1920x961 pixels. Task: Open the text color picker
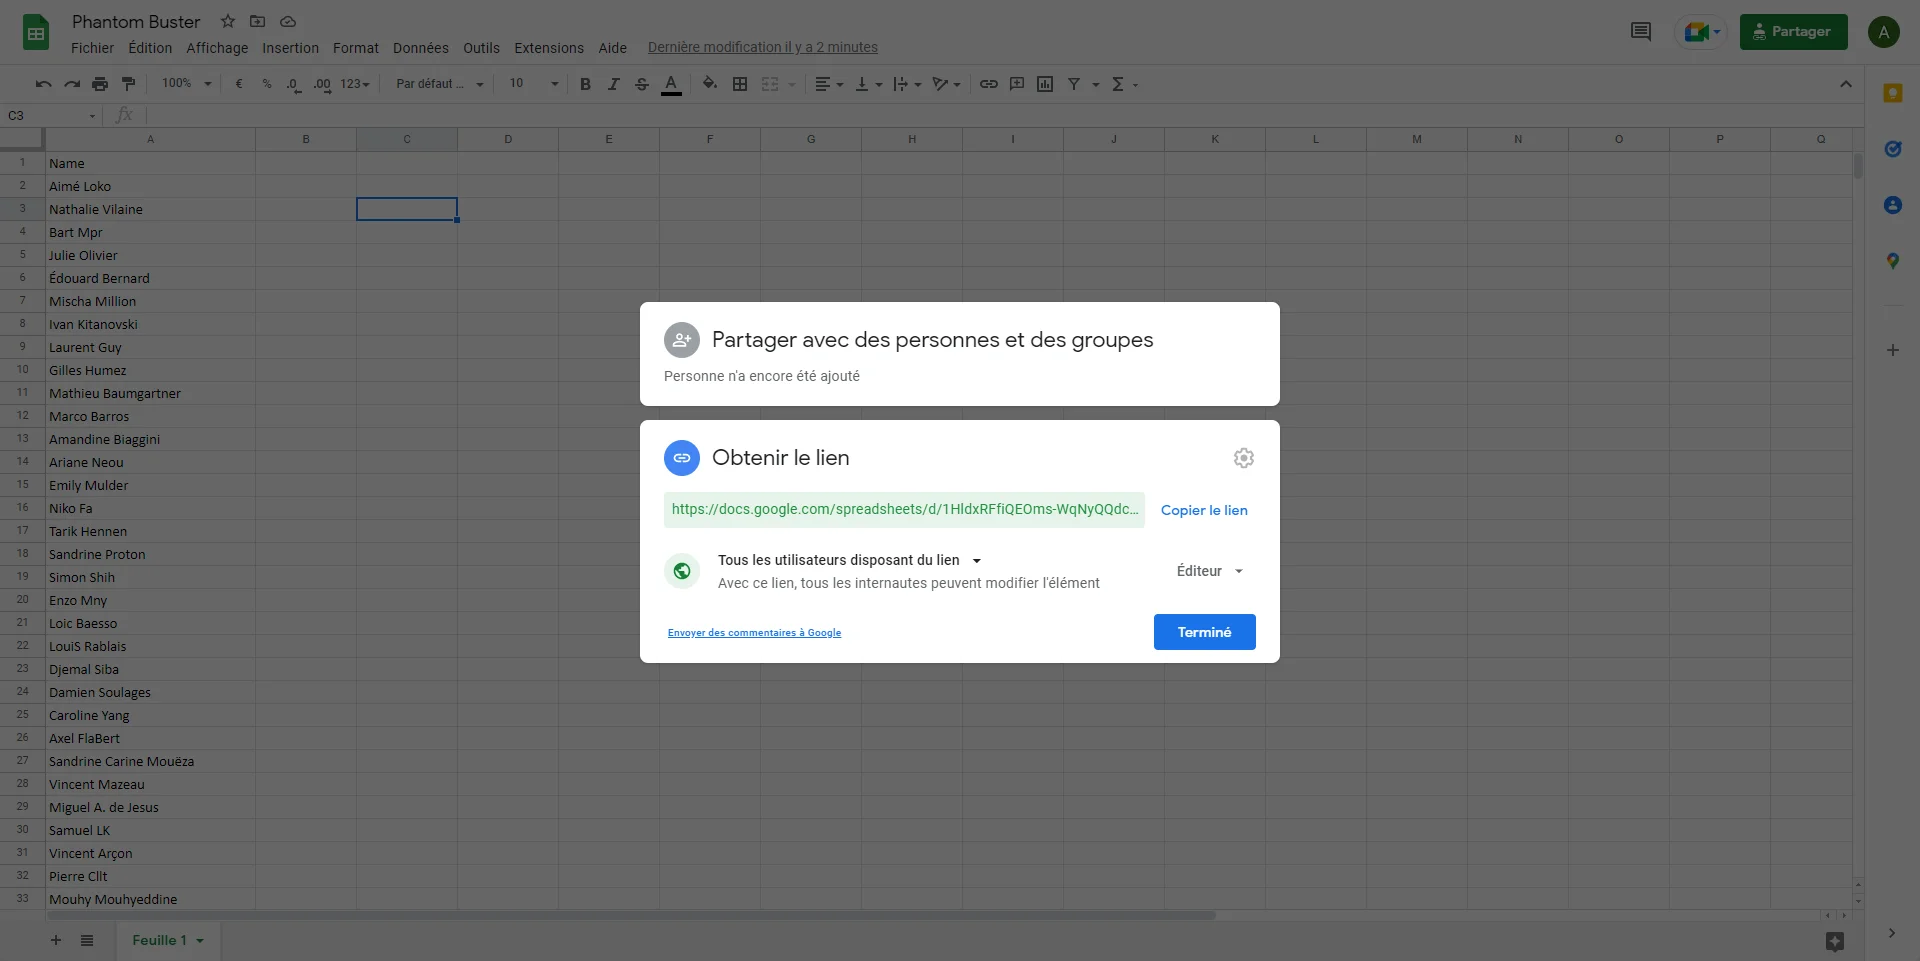(x=671, y=84)
